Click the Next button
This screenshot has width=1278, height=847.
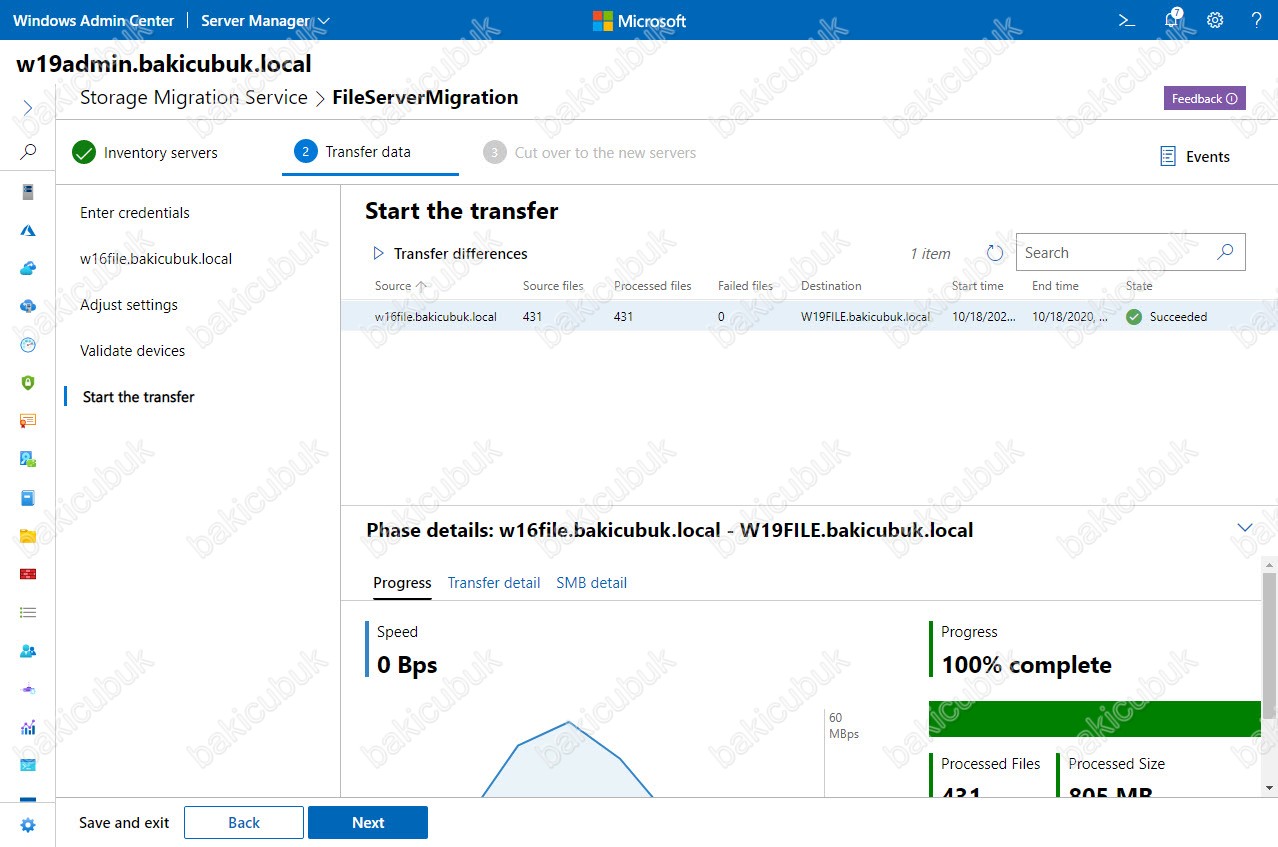point(368,823)
